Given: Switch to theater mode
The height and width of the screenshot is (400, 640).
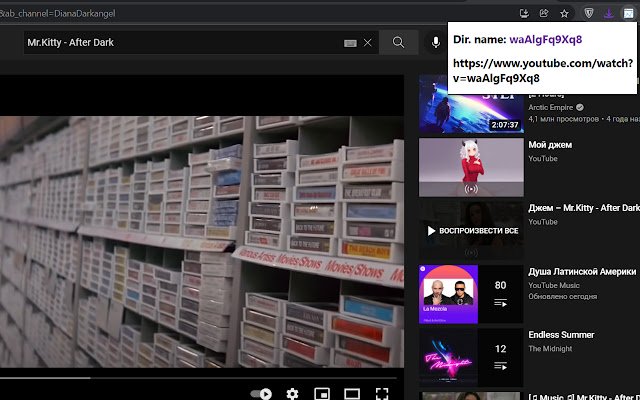Looking at the screenshot, I should point(352,394).
